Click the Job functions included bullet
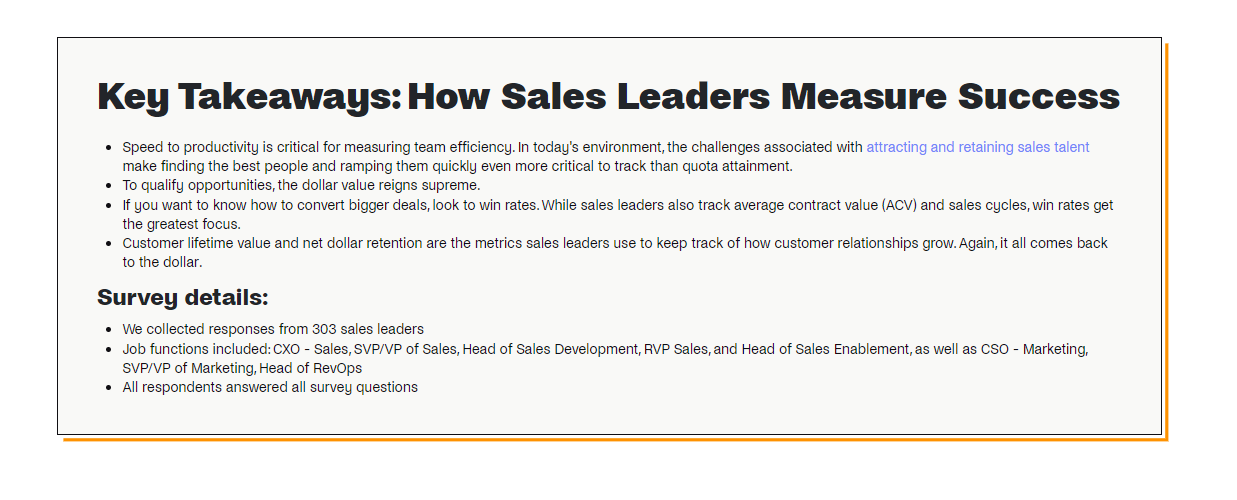This screenshot has width=1237, height=500. [605, 358]
